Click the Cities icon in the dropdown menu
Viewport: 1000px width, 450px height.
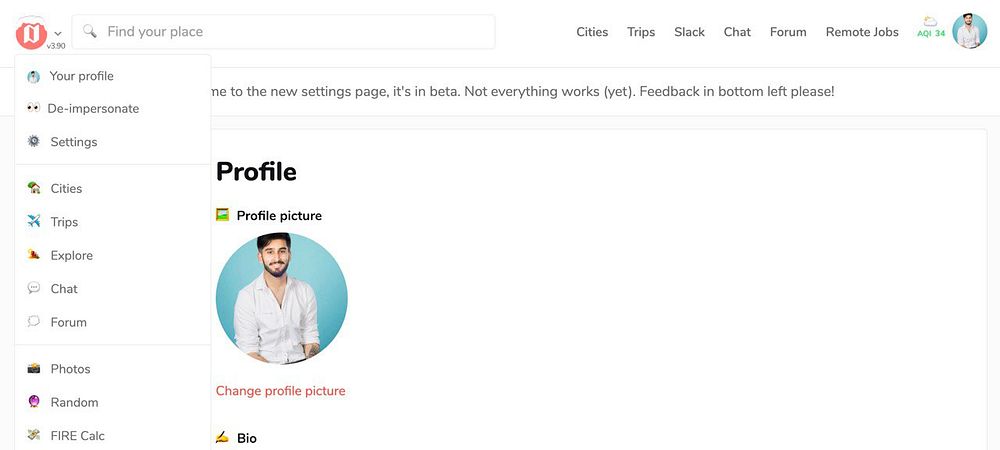click(x=34, y=189)
